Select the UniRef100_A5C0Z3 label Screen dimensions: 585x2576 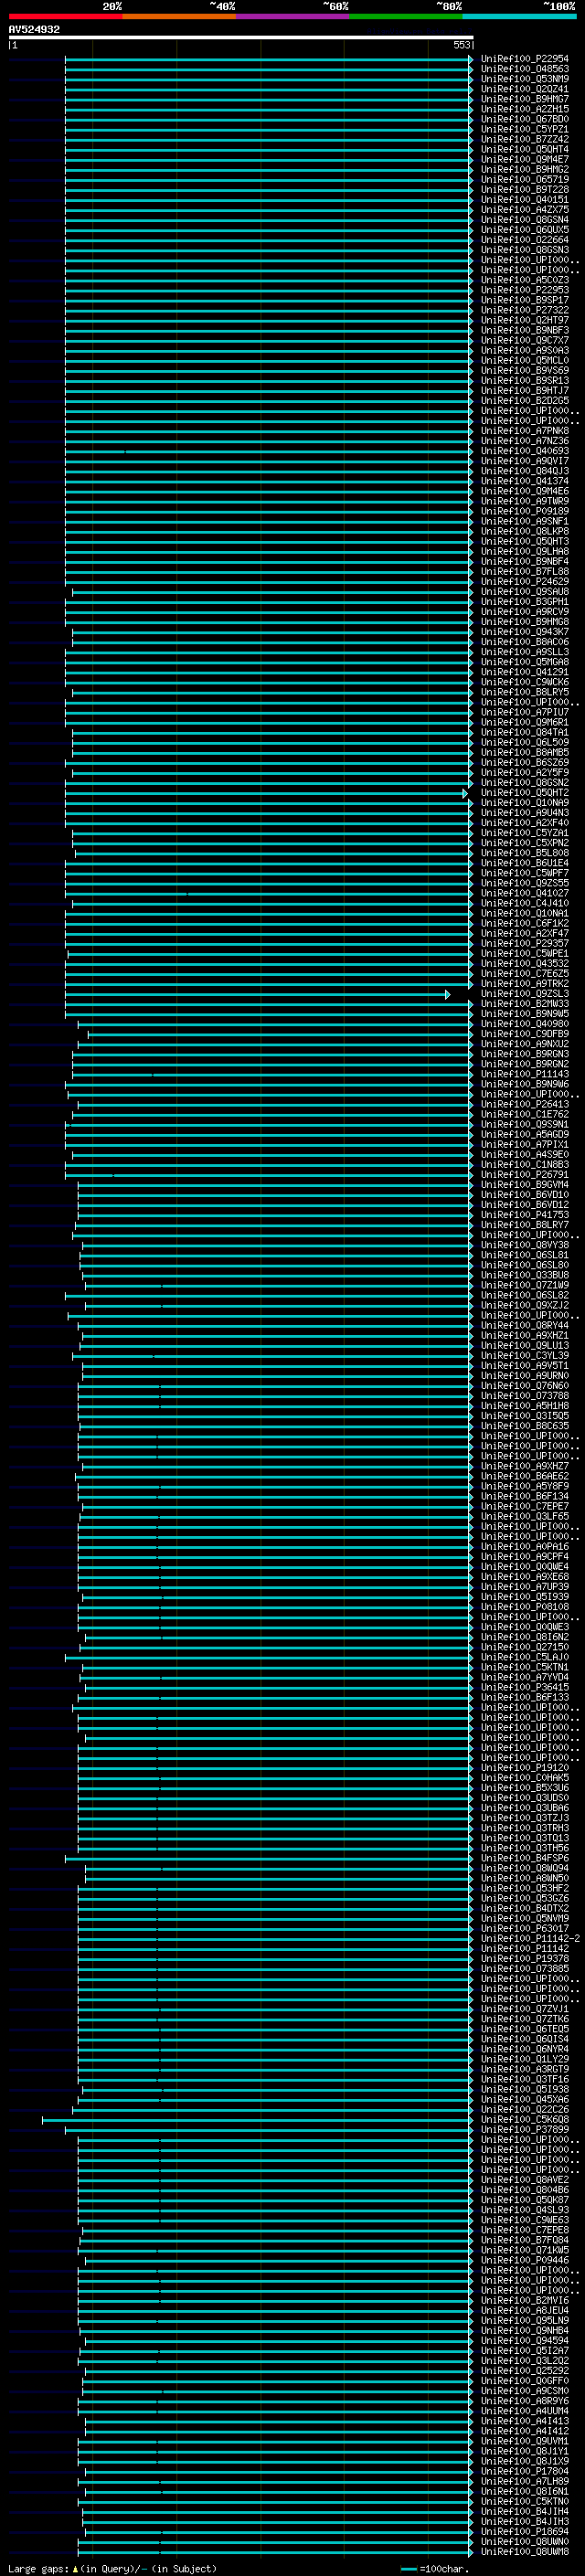point(524,280)
